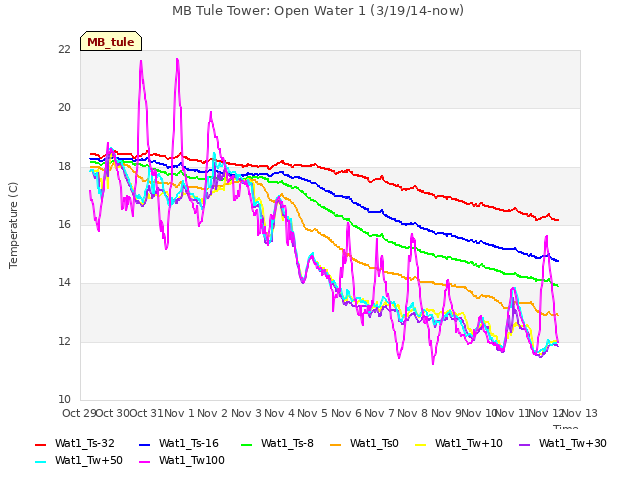The width and height of the screenshot is (640, 480).
Task: Toggle the Wat1_Tw100 legend entry
Action: [x=182, y=460]
